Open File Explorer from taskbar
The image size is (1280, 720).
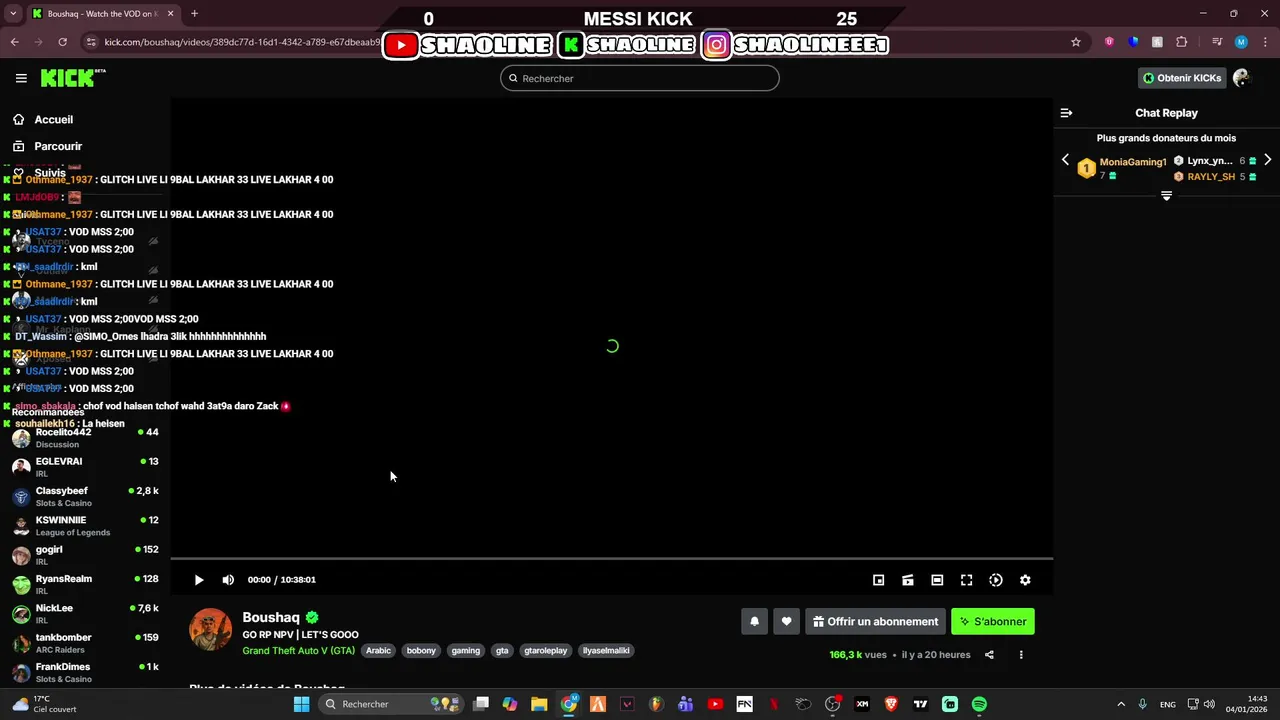coord(539,704)
